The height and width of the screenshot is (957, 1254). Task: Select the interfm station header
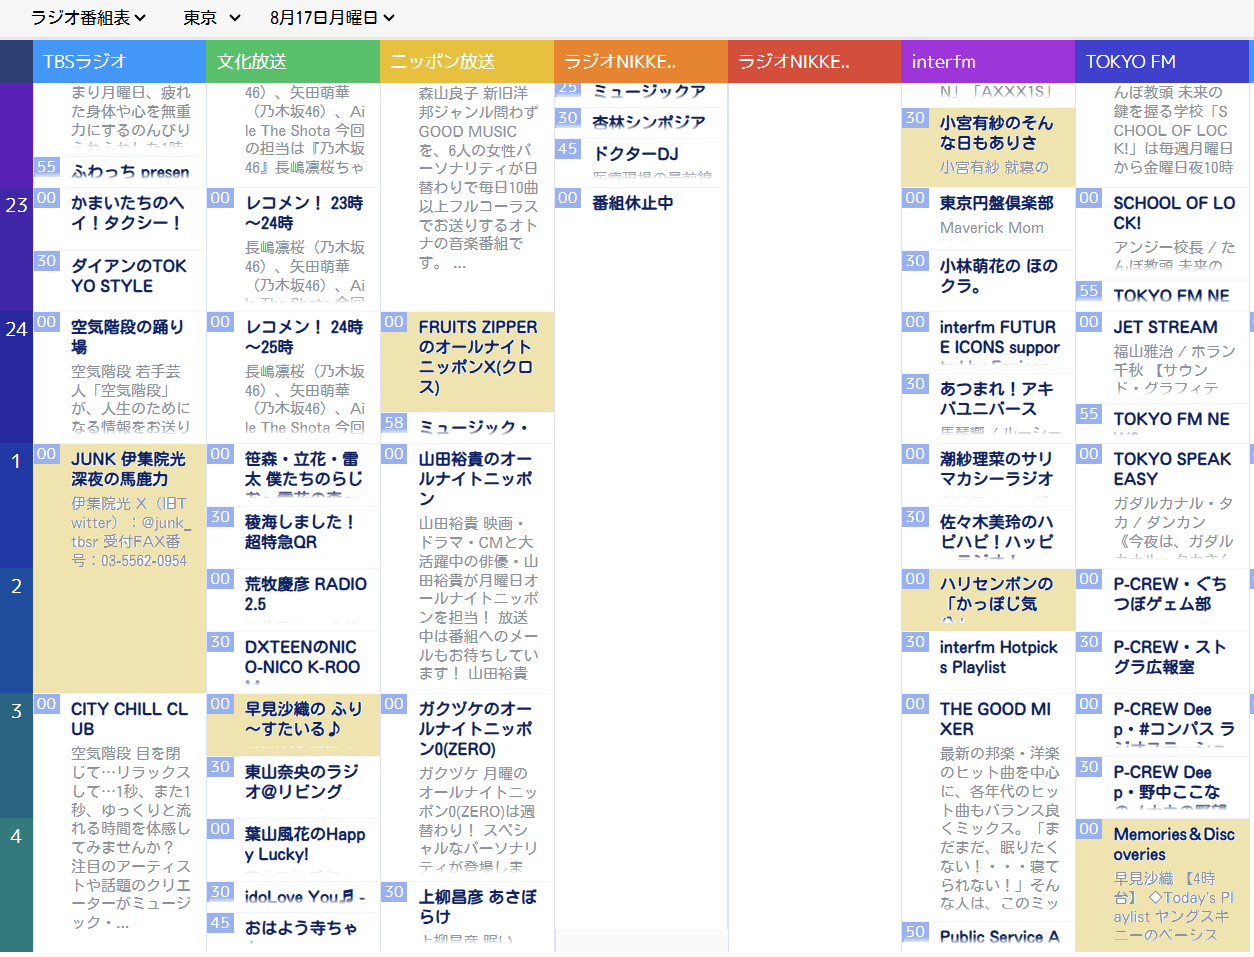pos(988,61)
